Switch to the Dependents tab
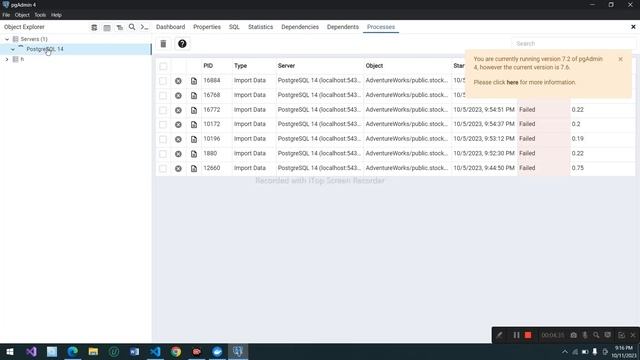 point(343,27)
